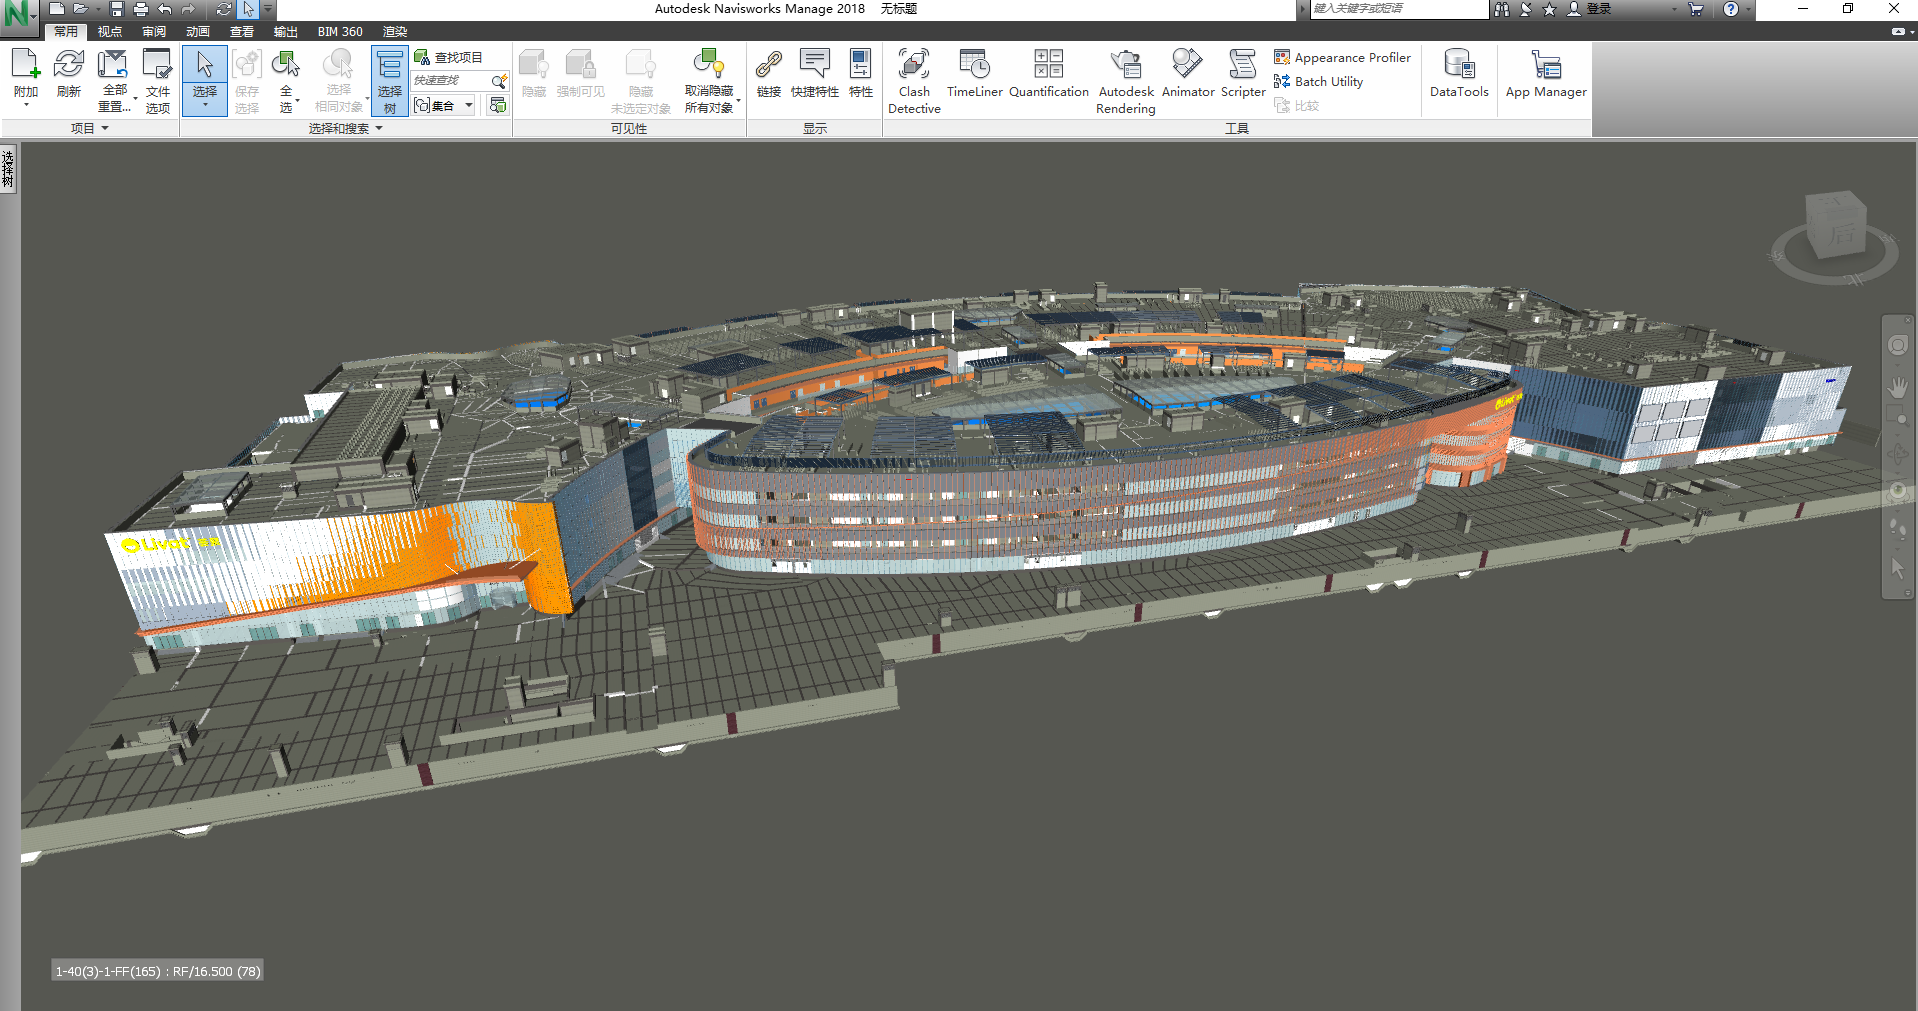Viewport: 1918px width, 1011px height.
Task: Click Unhide All Objects (取消隐藏所有对象) icon
Action: click(709, 65)
